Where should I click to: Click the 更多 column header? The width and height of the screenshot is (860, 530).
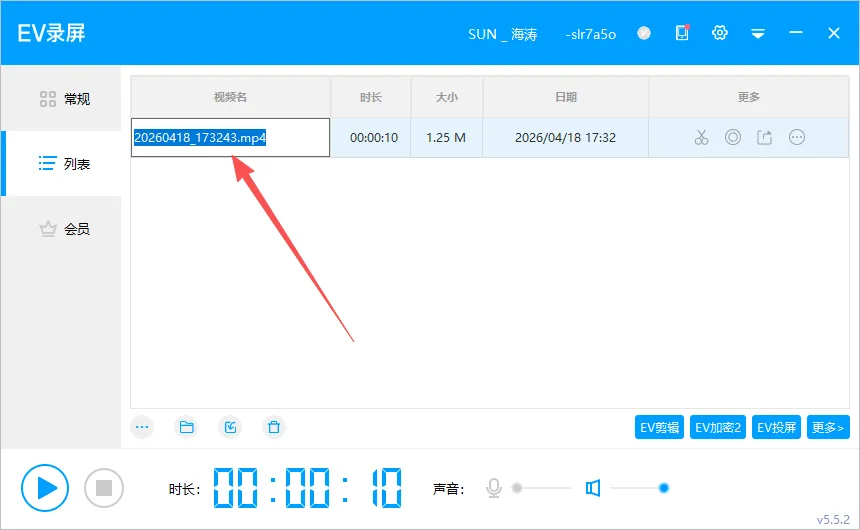click(749, 97)
